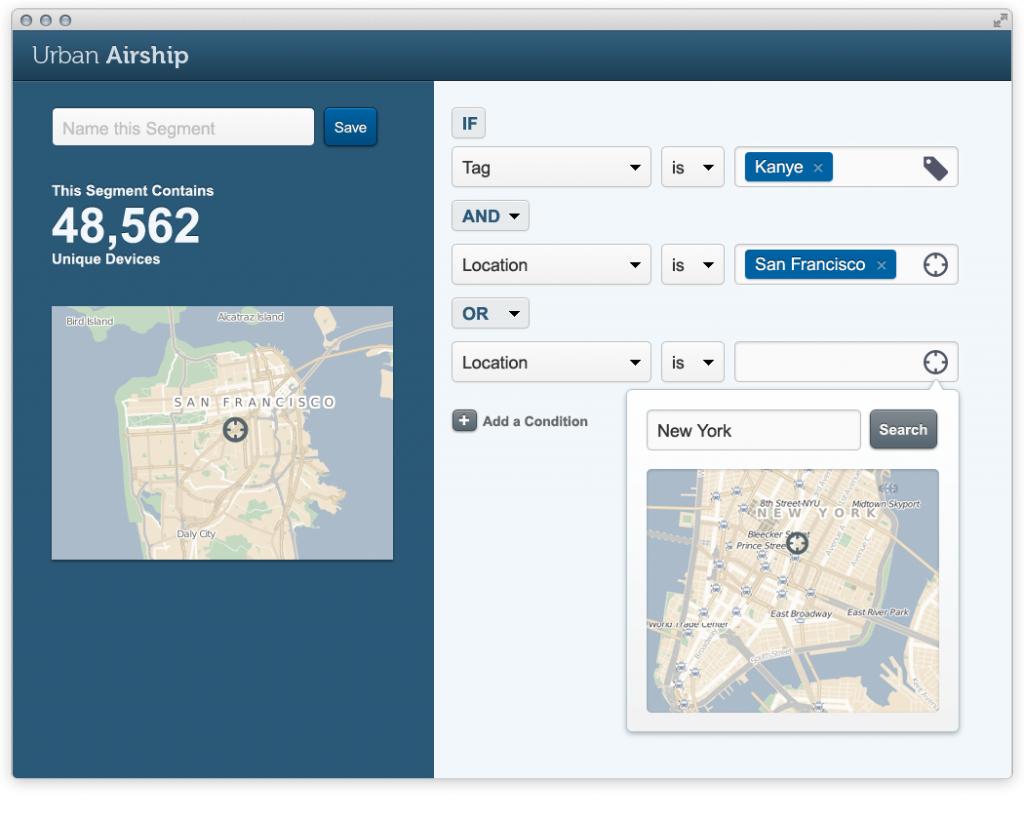Focus the Name this Segment field
This screenshot has height=819, width=1024.
[x=184, y=127]
